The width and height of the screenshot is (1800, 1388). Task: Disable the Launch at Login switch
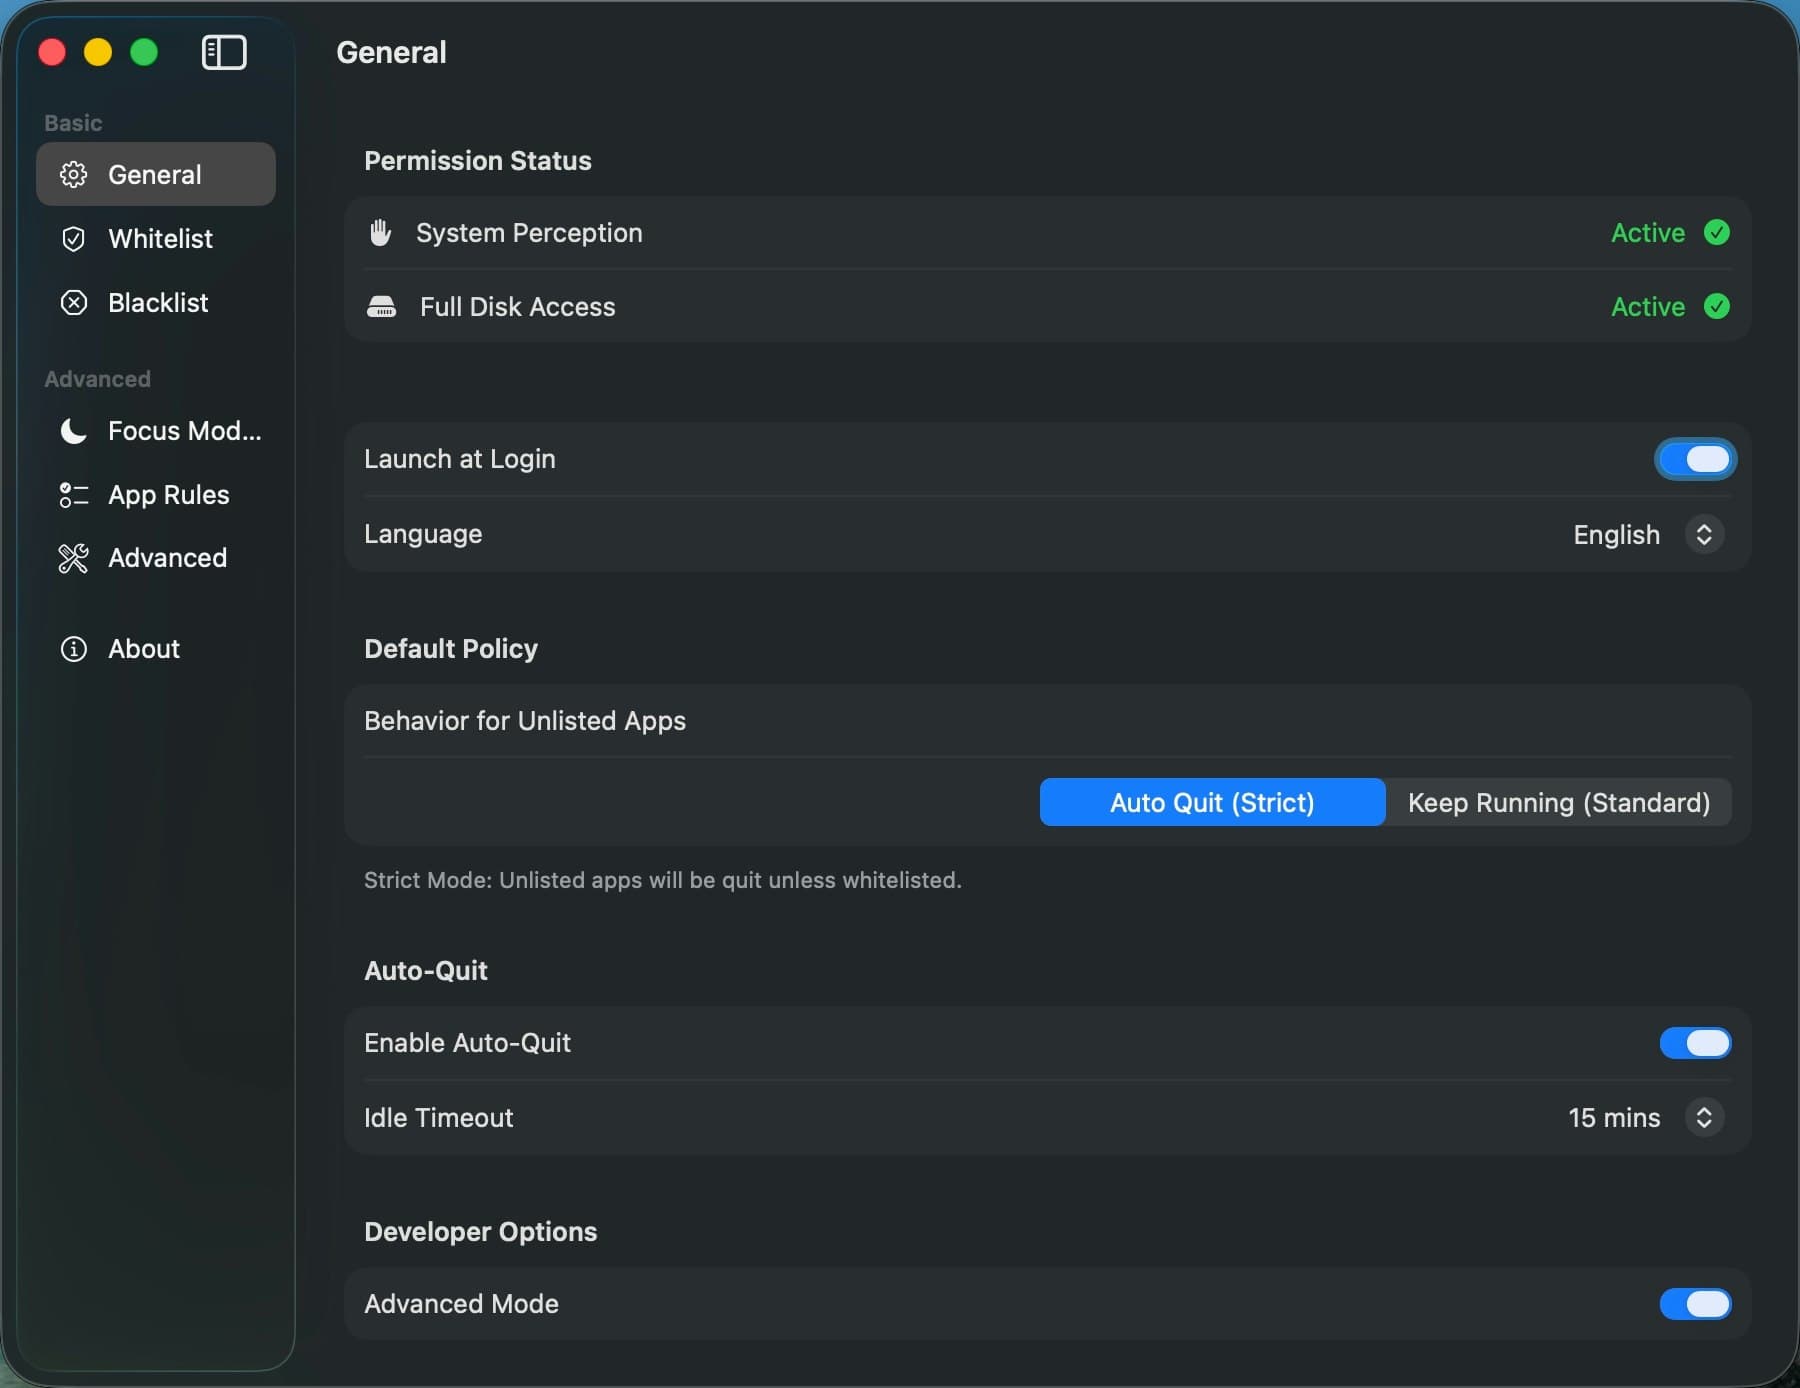pyautogui.click(x=1695, y=459)
